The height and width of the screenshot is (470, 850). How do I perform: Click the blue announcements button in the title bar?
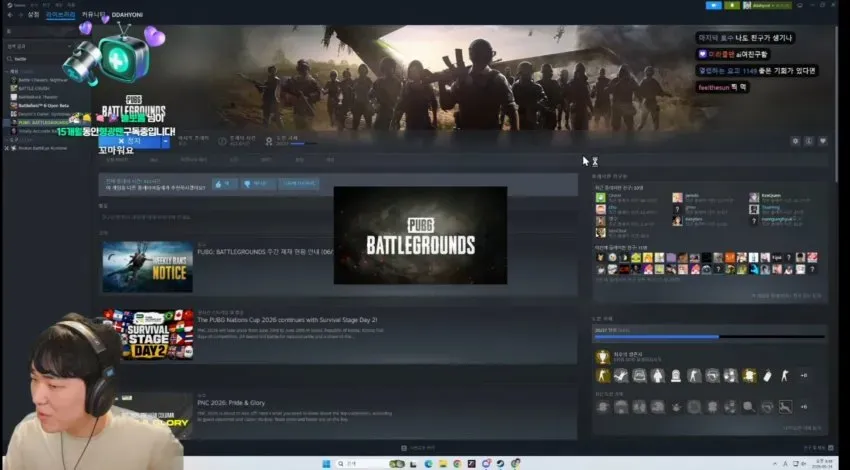pyautogui.click(x=713, y=5)
